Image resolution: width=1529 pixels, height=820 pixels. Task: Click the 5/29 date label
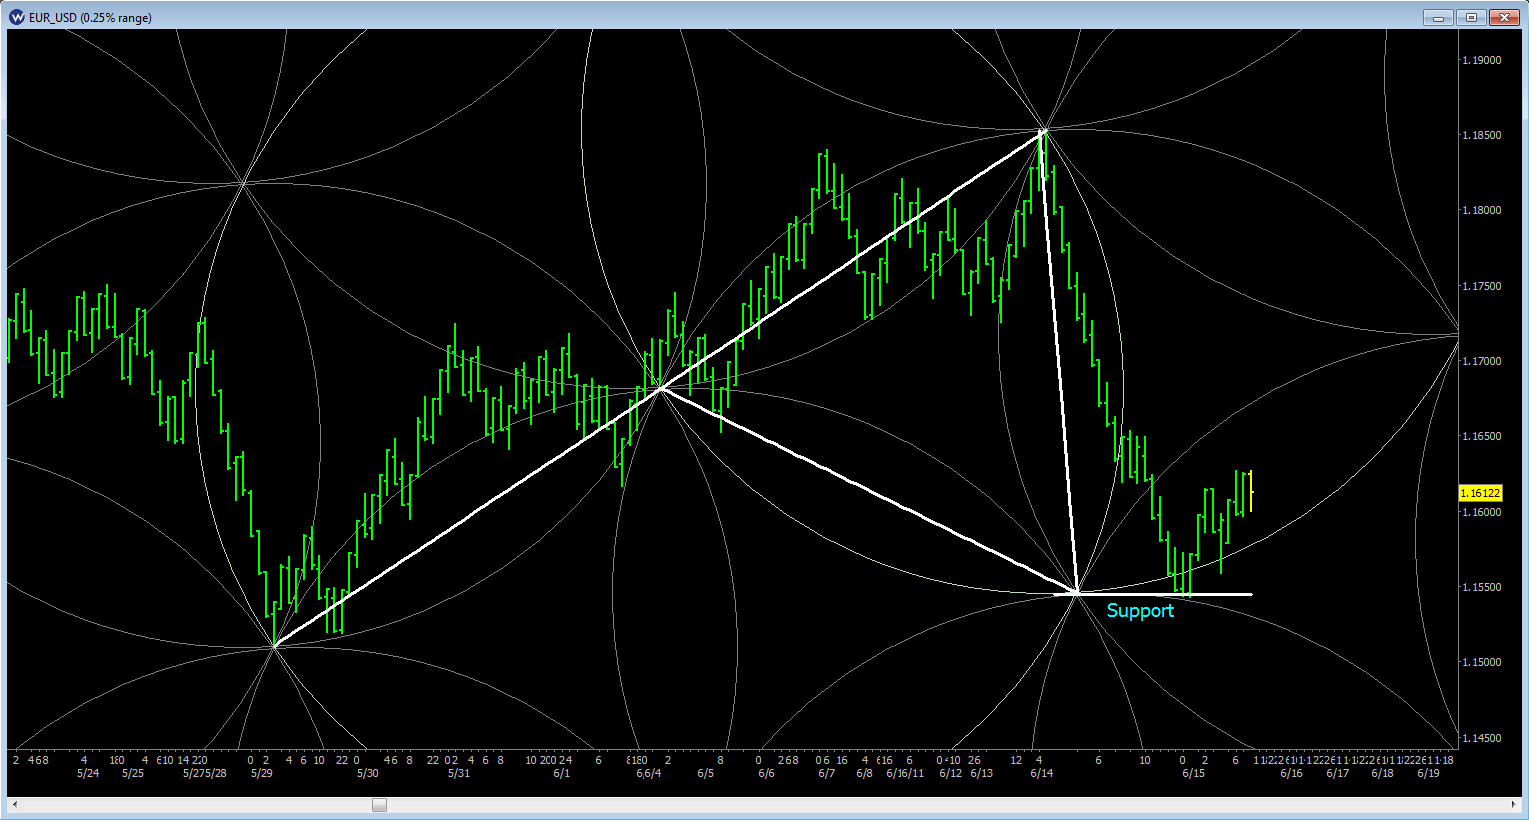262,773
